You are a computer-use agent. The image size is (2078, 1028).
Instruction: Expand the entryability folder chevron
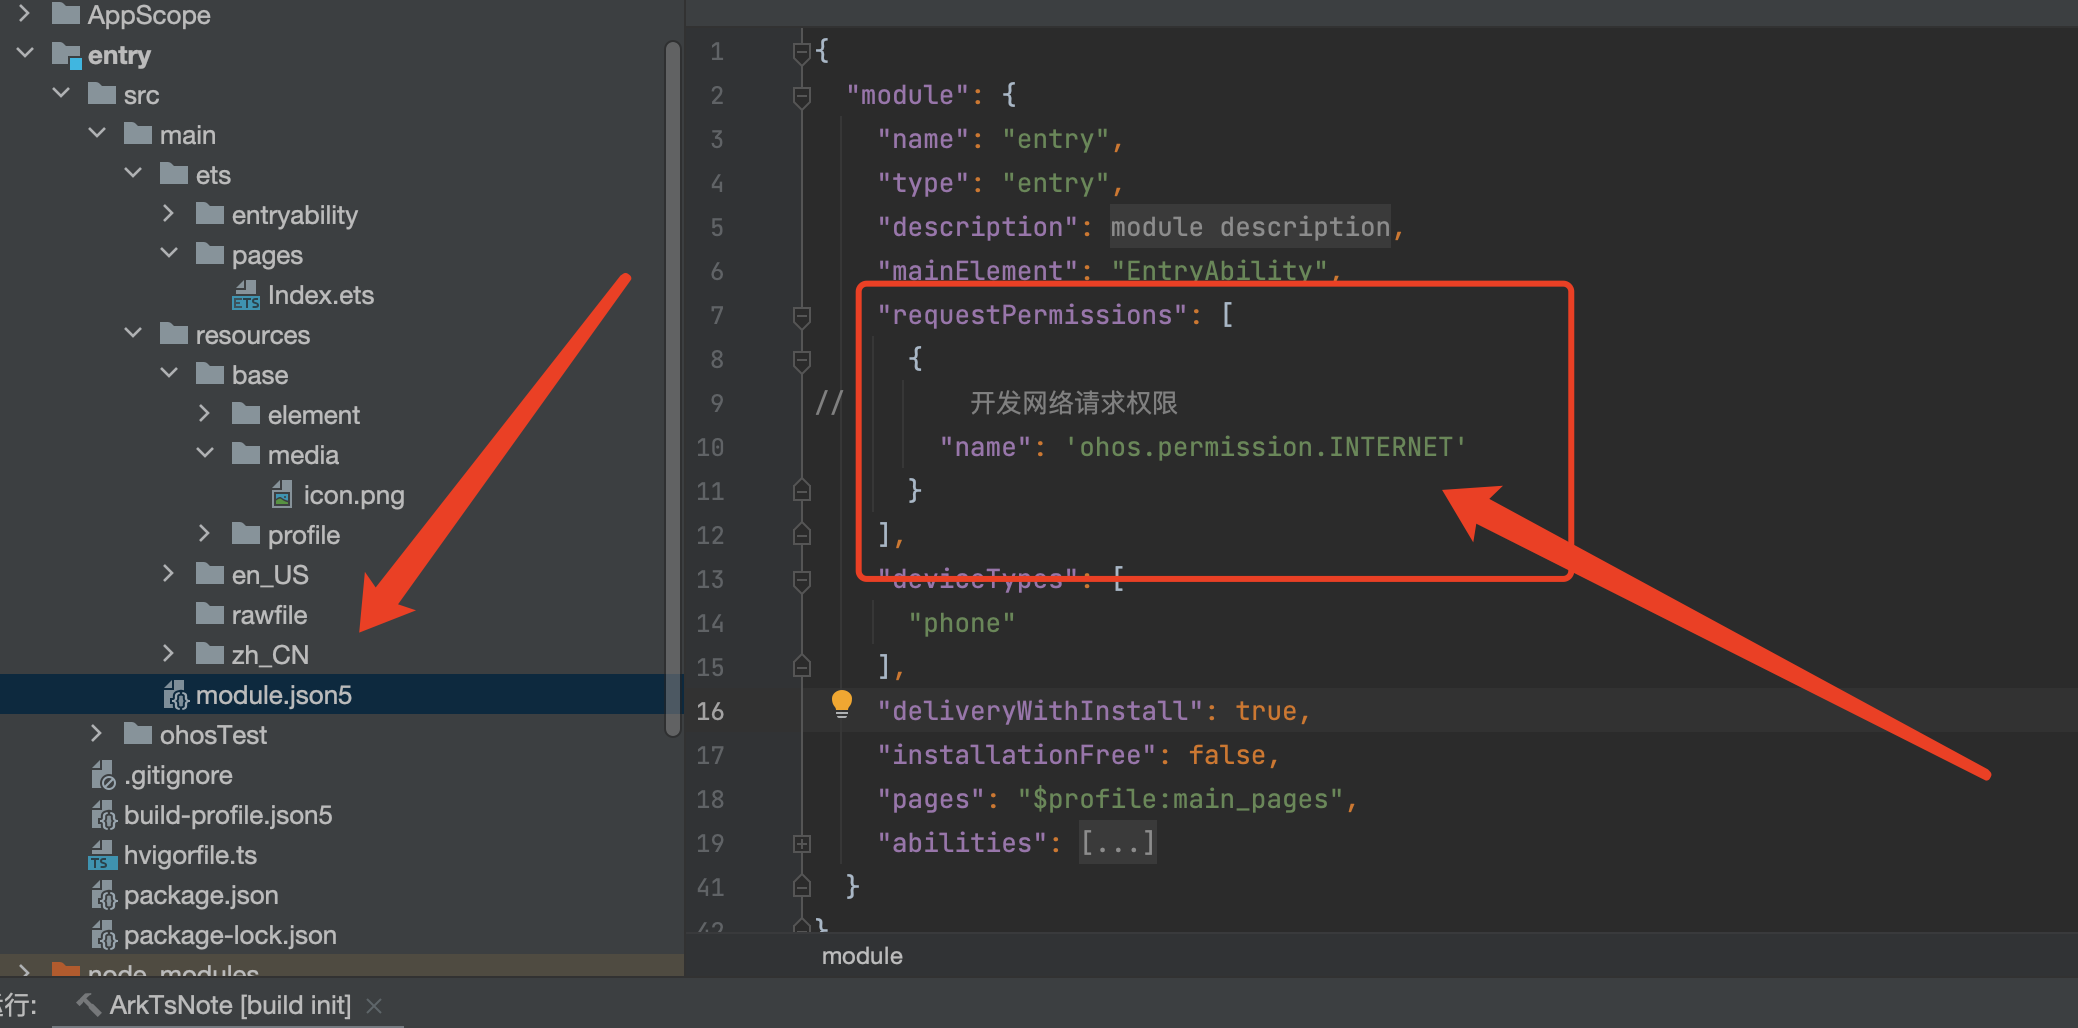click(x=168, y=213)
